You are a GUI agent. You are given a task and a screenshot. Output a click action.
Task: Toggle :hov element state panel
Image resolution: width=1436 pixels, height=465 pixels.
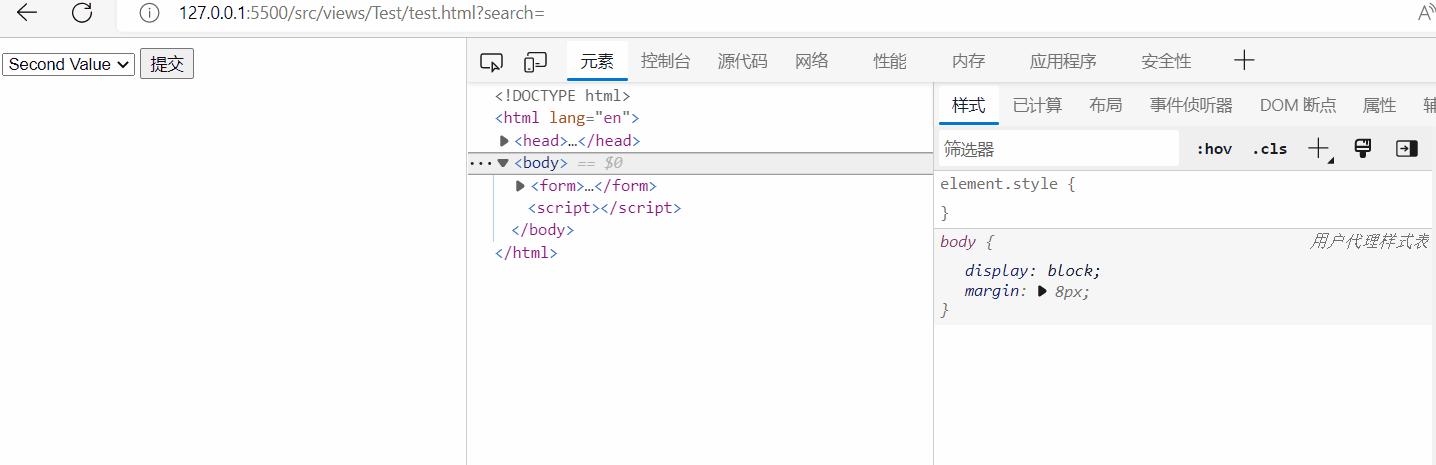coord(1214,149)
